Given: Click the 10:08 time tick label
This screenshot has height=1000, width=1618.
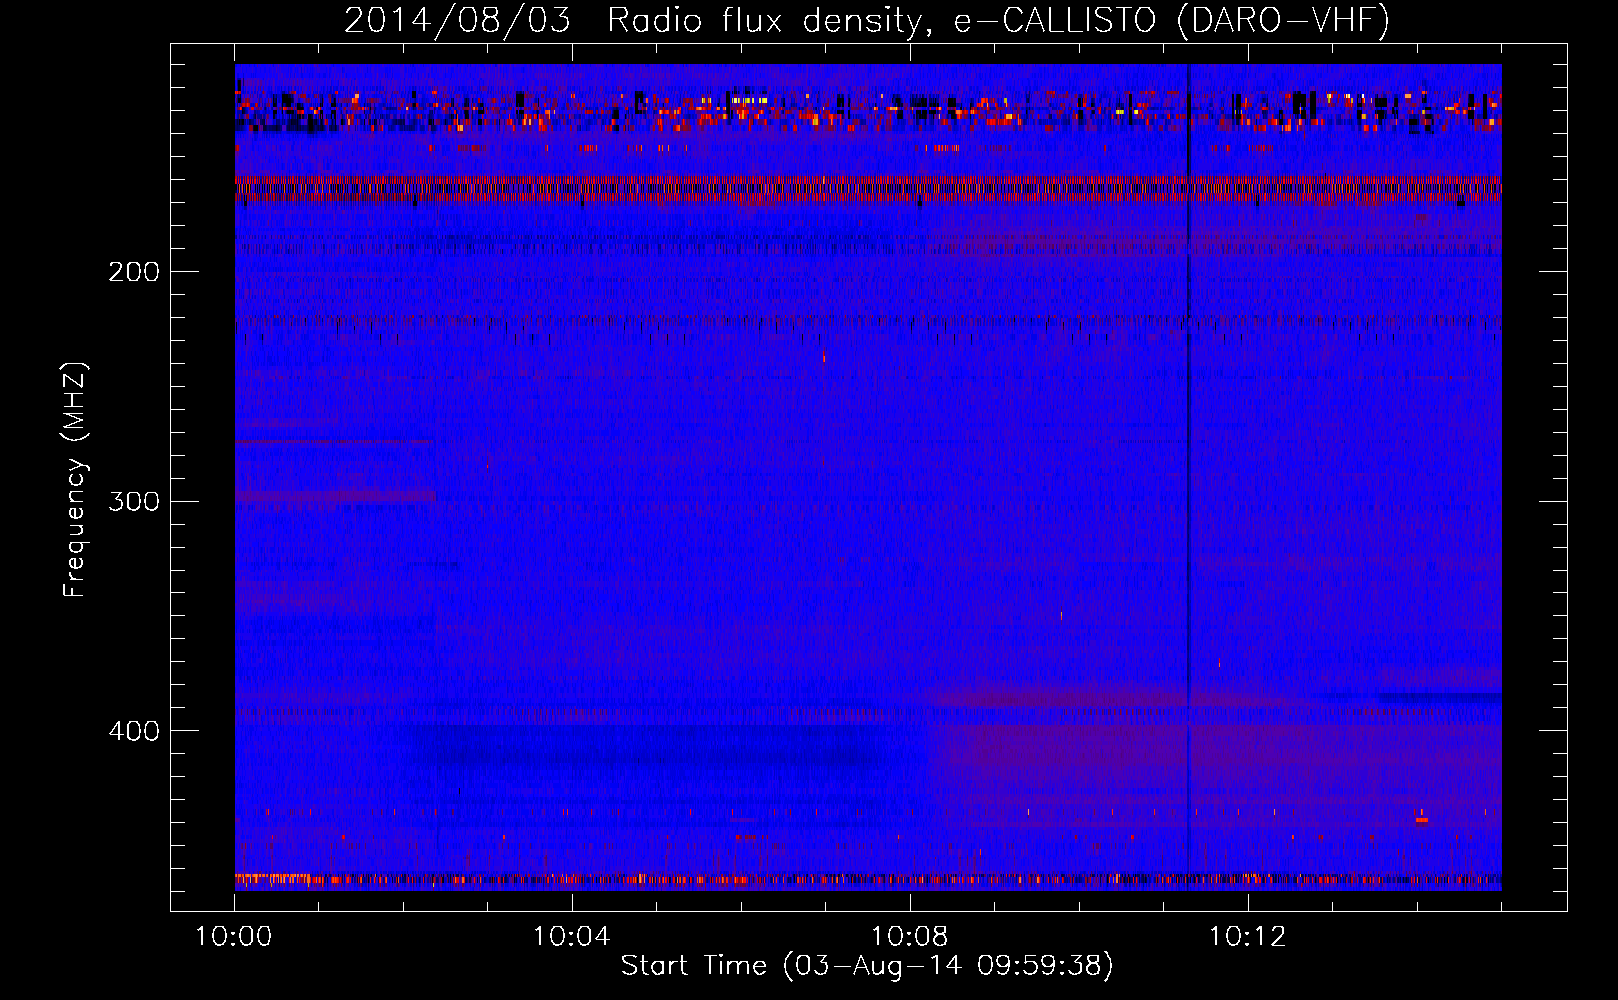Looking at the screenshot, I should click(x=910, y=937).
